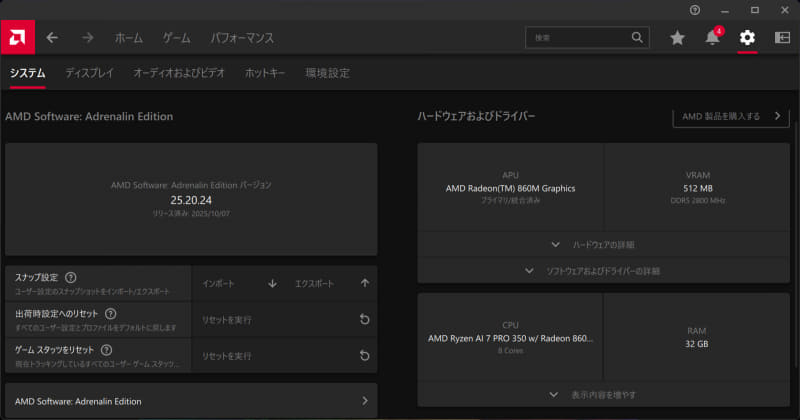Click the search magnifier icon

(637, 37)
